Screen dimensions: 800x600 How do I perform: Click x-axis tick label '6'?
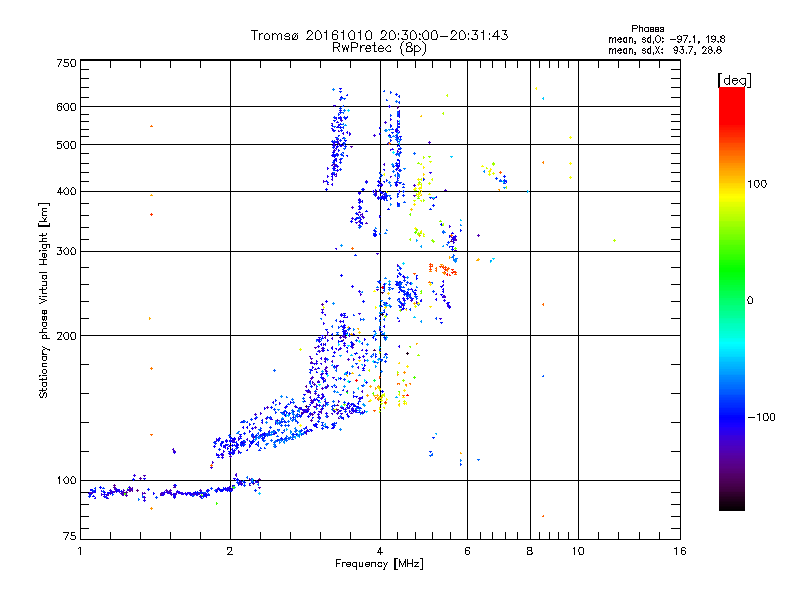pos(467,551)
